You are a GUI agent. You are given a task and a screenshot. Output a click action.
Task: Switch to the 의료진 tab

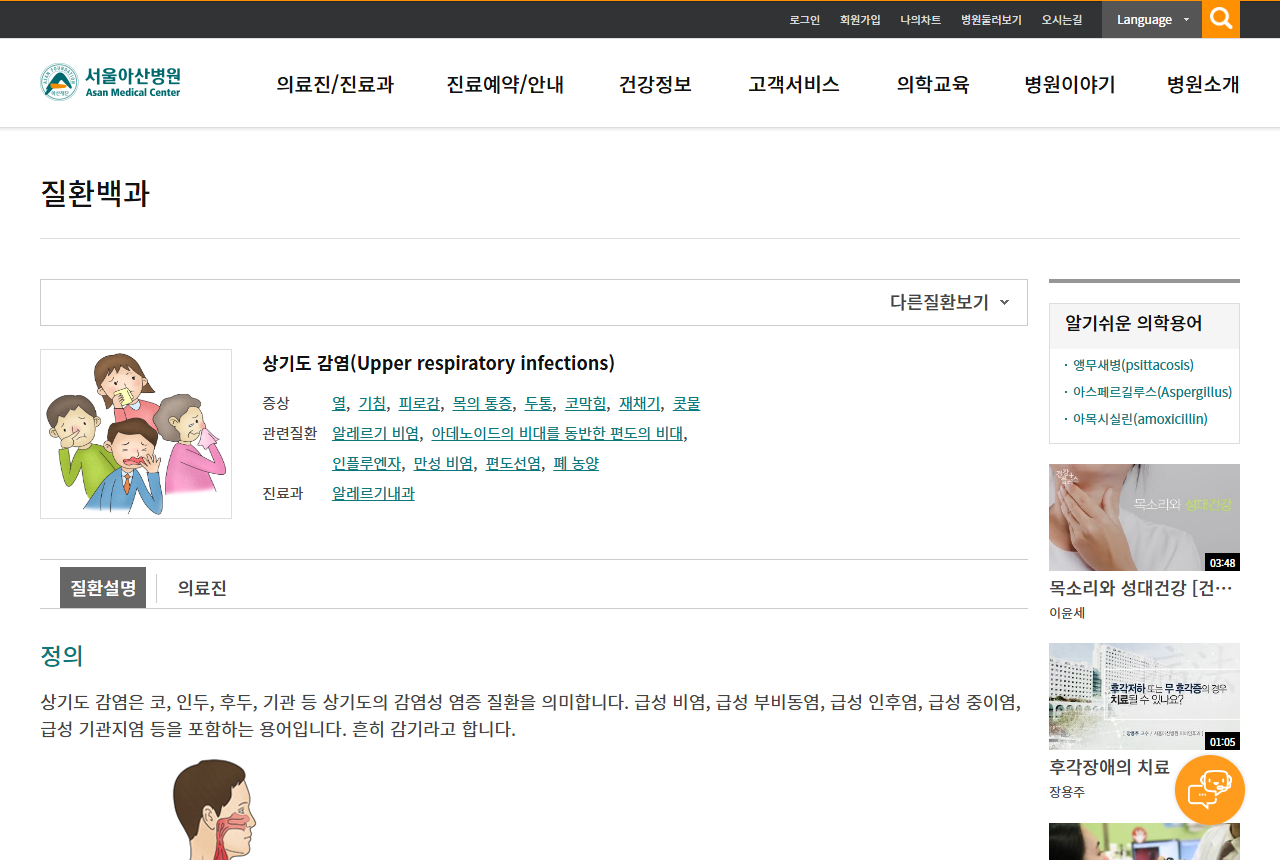click(x=202, y=588)
